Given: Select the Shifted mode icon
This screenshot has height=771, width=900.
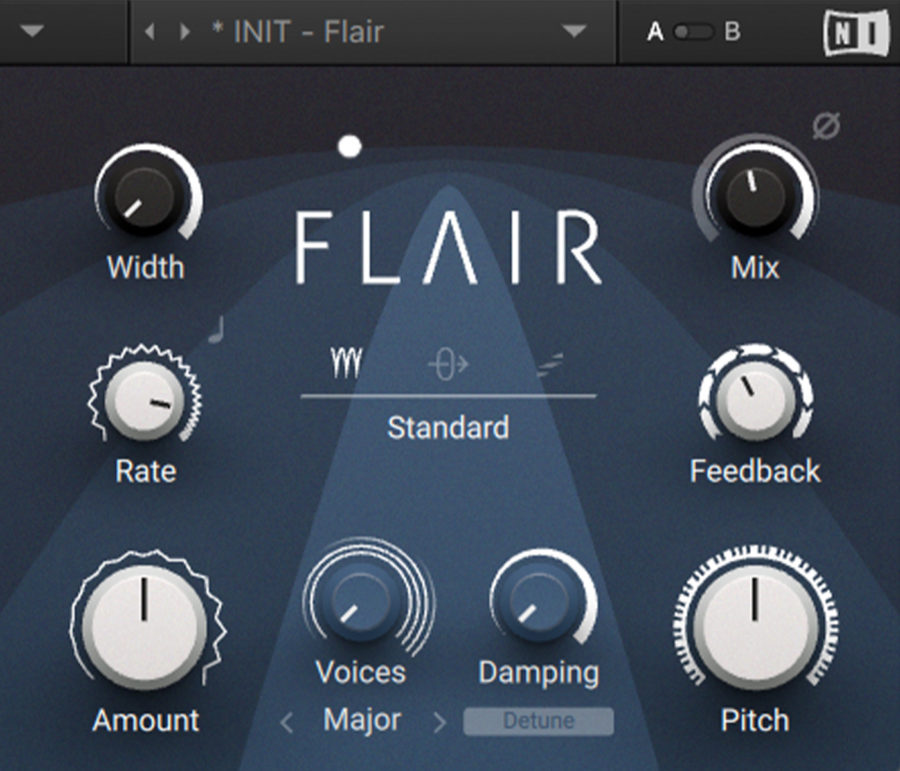Looking at the screenshot, I should pyautogui.click(x=447, y=363).
